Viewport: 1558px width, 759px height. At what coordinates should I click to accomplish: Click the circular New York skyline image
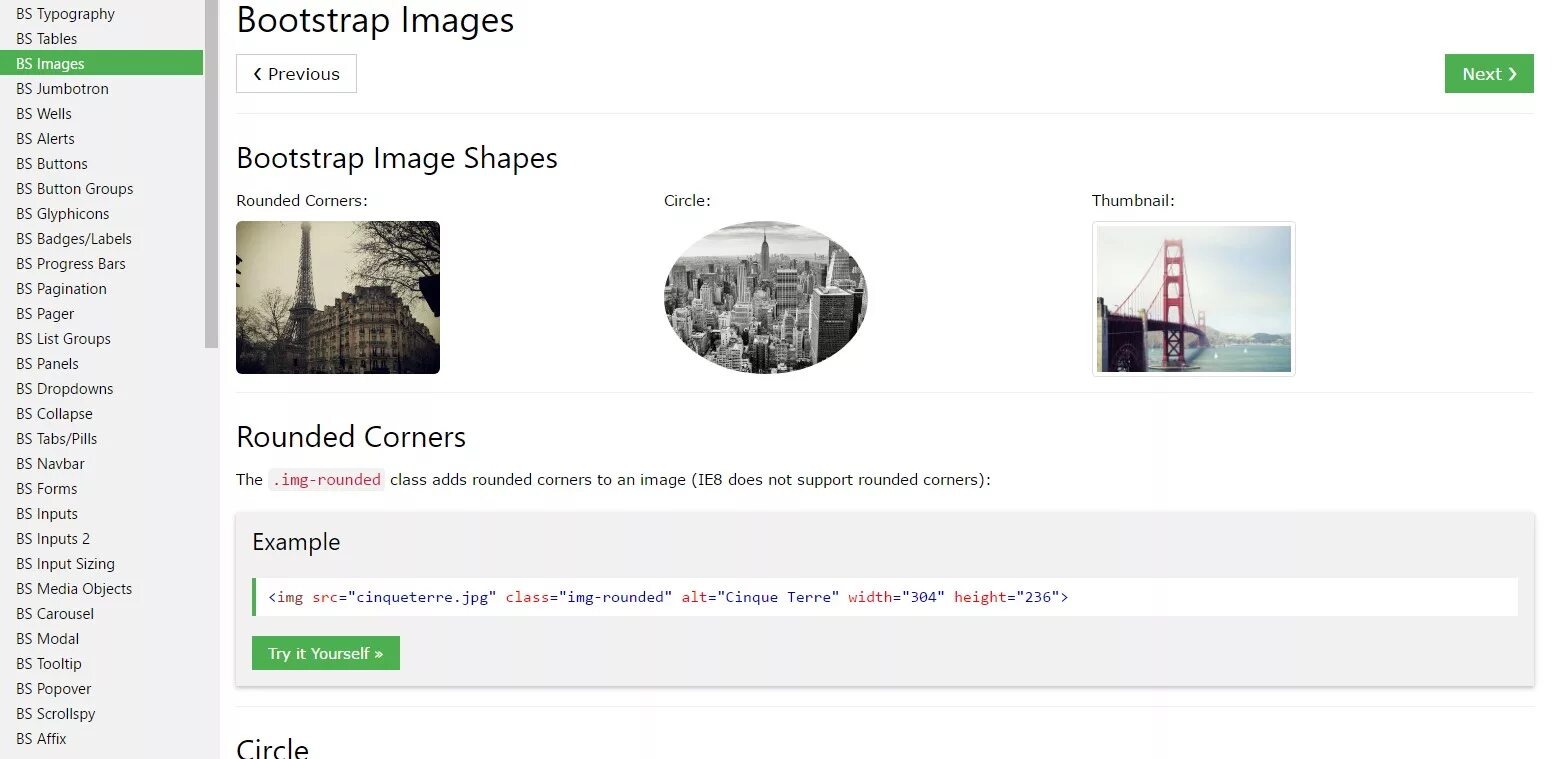[765, 297]
